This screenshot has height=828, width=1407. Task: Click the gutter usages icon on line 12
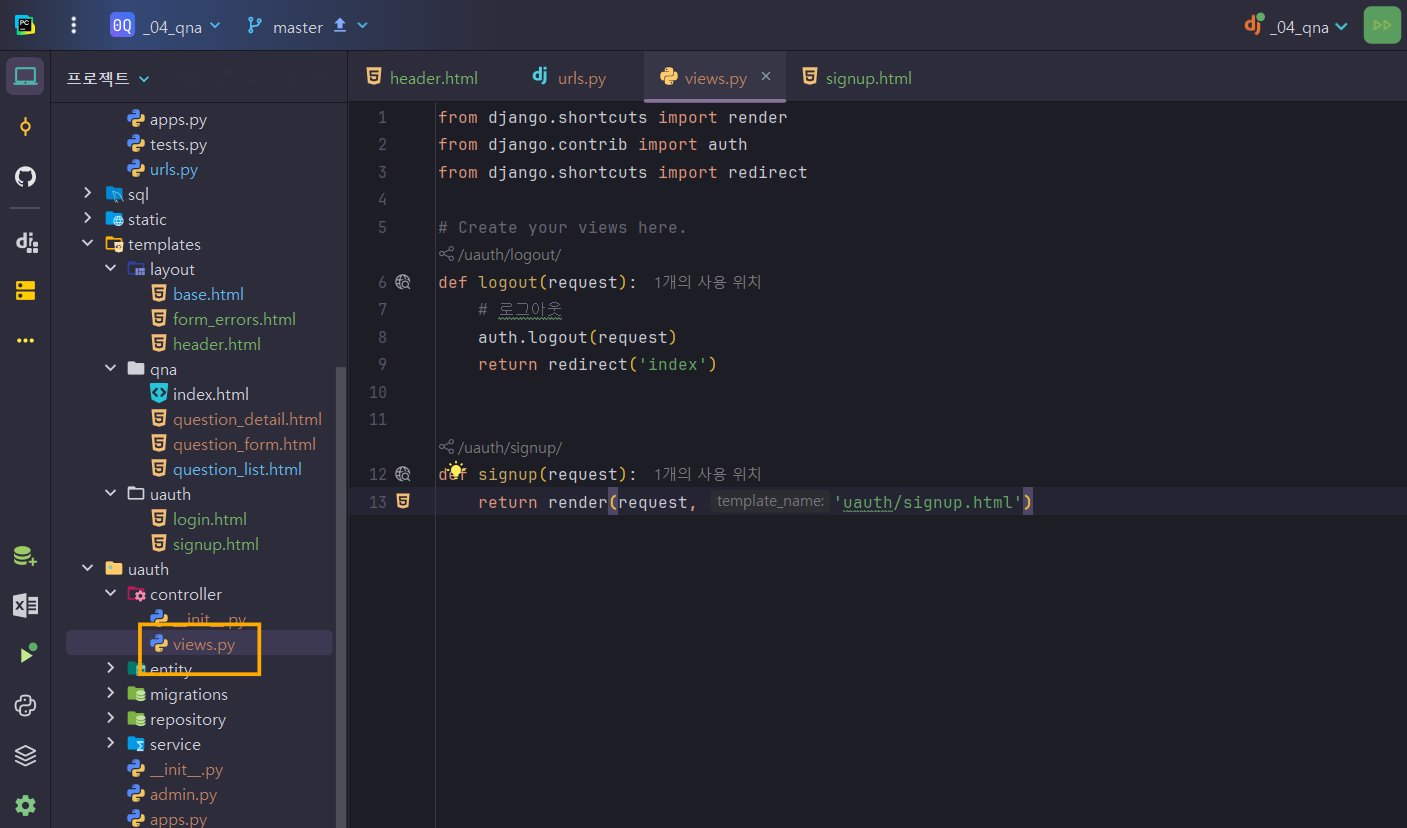pos(403,474)
